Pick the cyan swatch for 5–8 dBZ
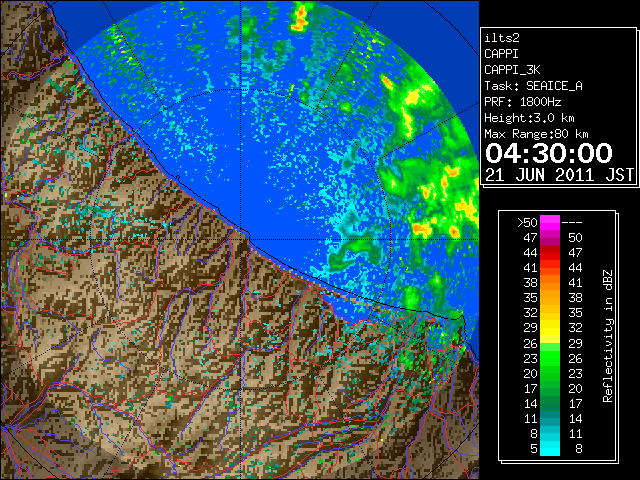Screen dimensions: 640x480 point(550,448)
